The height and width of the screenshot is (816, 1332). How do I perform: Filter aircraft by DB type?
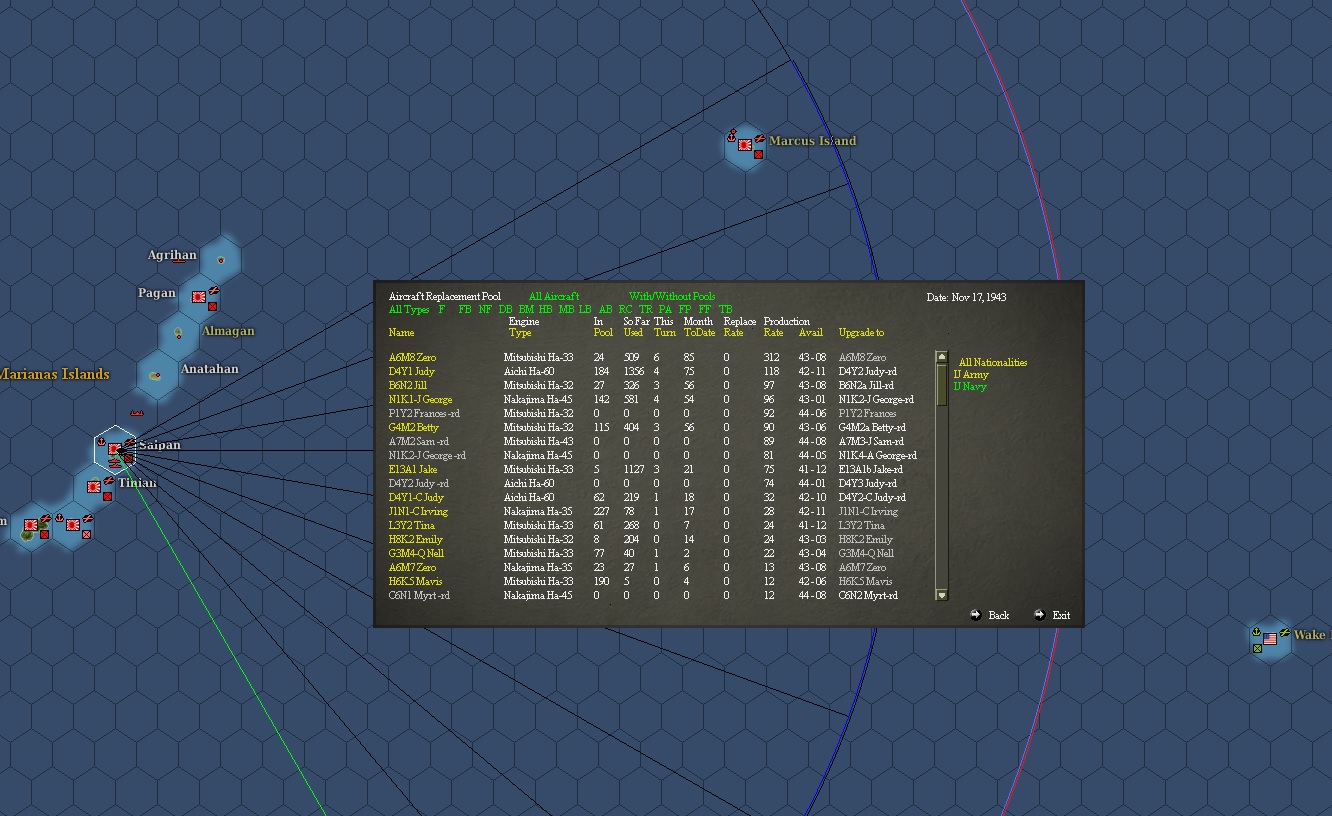pyautogui.click(x=505, y=310)
